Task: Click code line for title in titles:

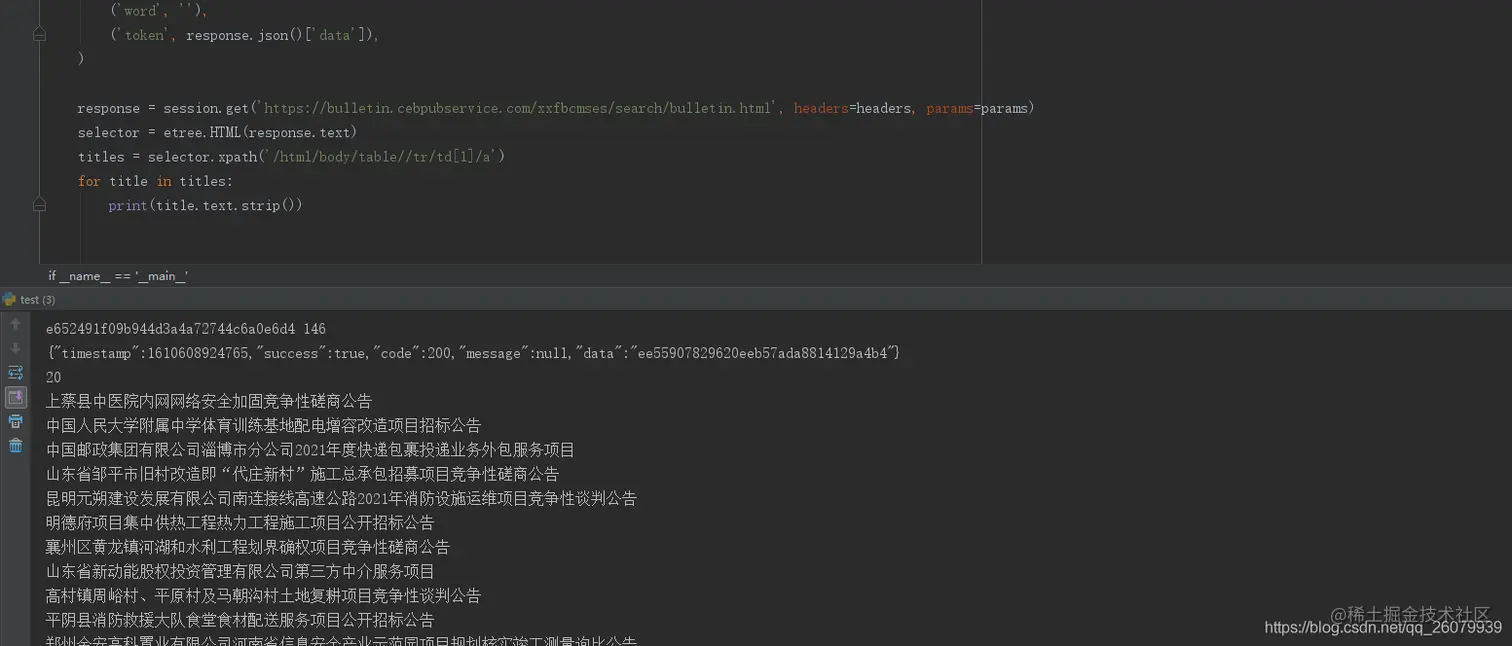Action: [x=155, y=181]
